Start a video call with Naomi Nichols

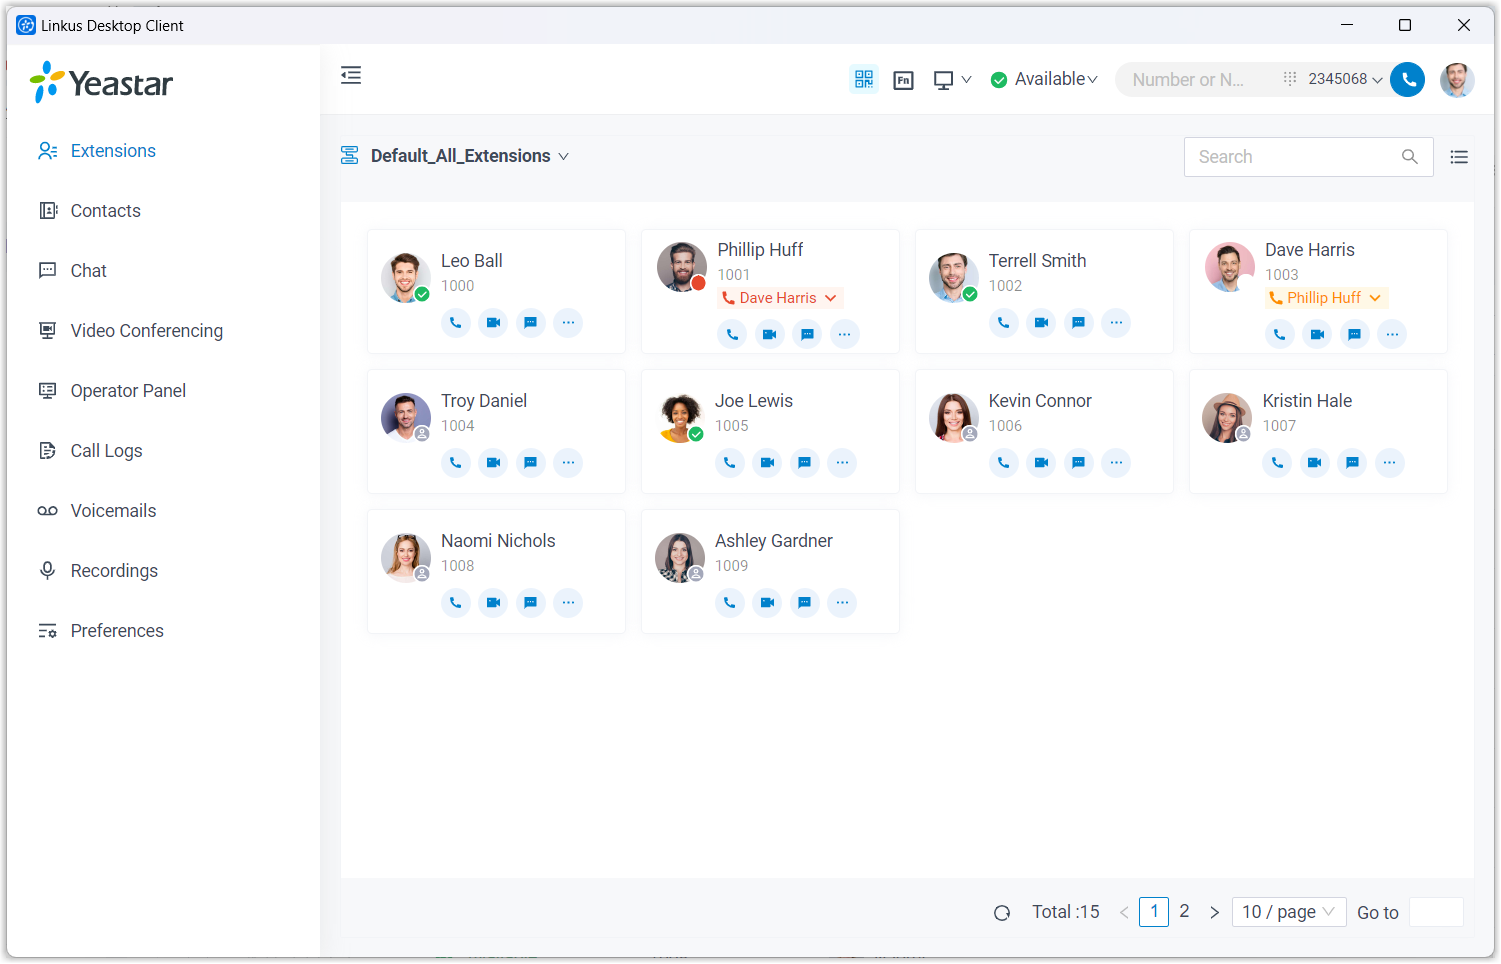click(493, 603)
